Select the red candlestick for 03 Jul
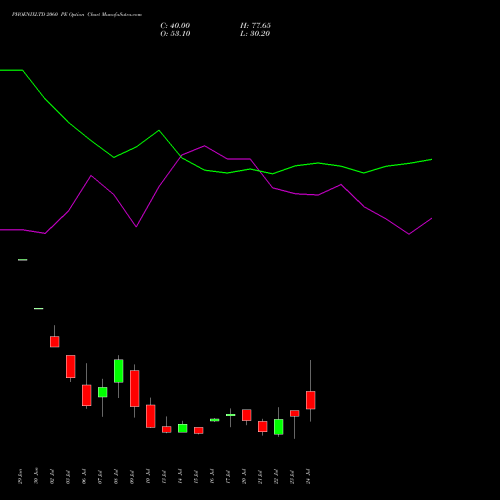 (x=71, y=366)
